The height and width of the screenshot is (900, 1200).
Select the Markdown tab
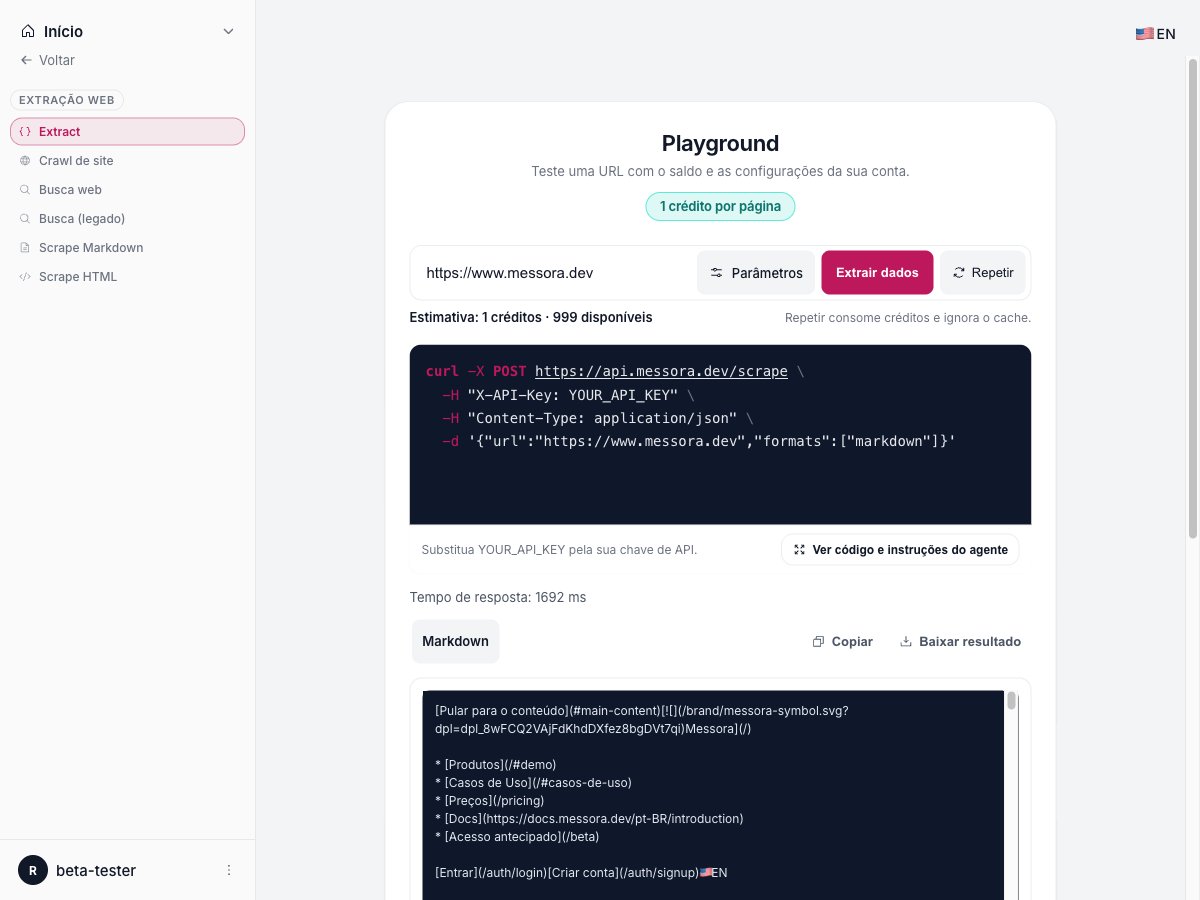click(455, 641)
